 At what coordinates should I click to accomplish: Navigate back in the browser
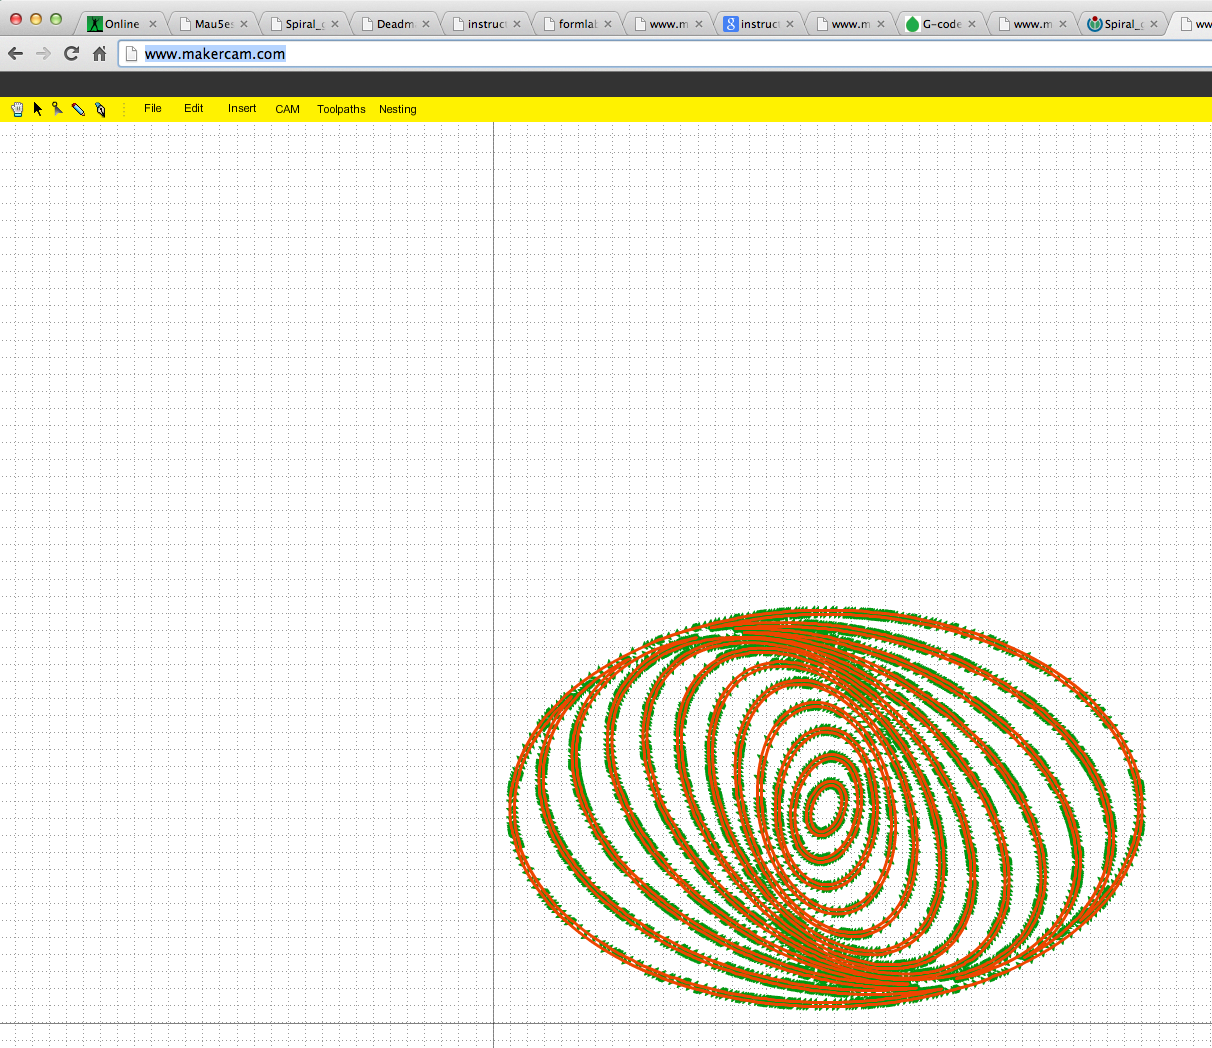tap(16, 54)
